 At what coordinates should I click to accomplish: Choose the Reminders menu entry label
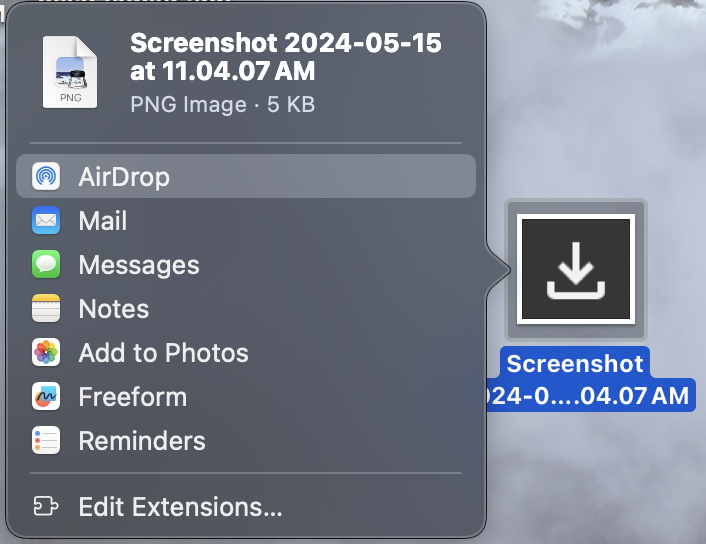[x=142, y=441]
